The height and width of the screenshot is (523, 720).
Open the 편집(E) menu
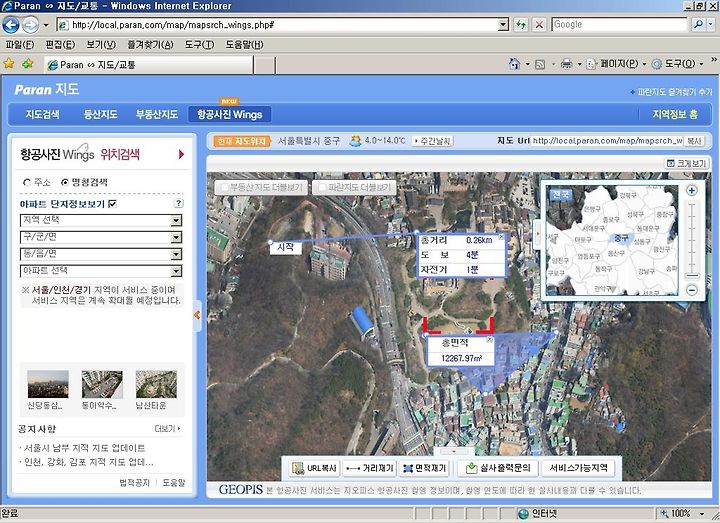[x=60, y=45]
